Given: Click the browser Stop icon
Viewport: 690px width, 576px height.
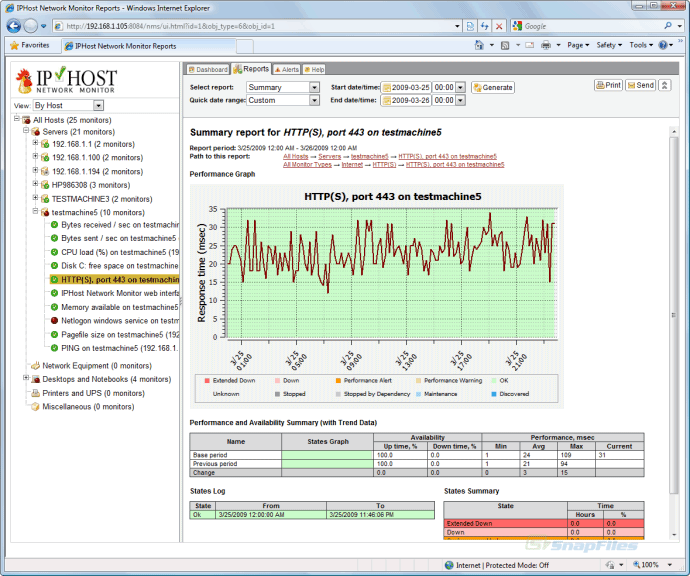Looking at the screenshot, I should [x=498, y=25].
